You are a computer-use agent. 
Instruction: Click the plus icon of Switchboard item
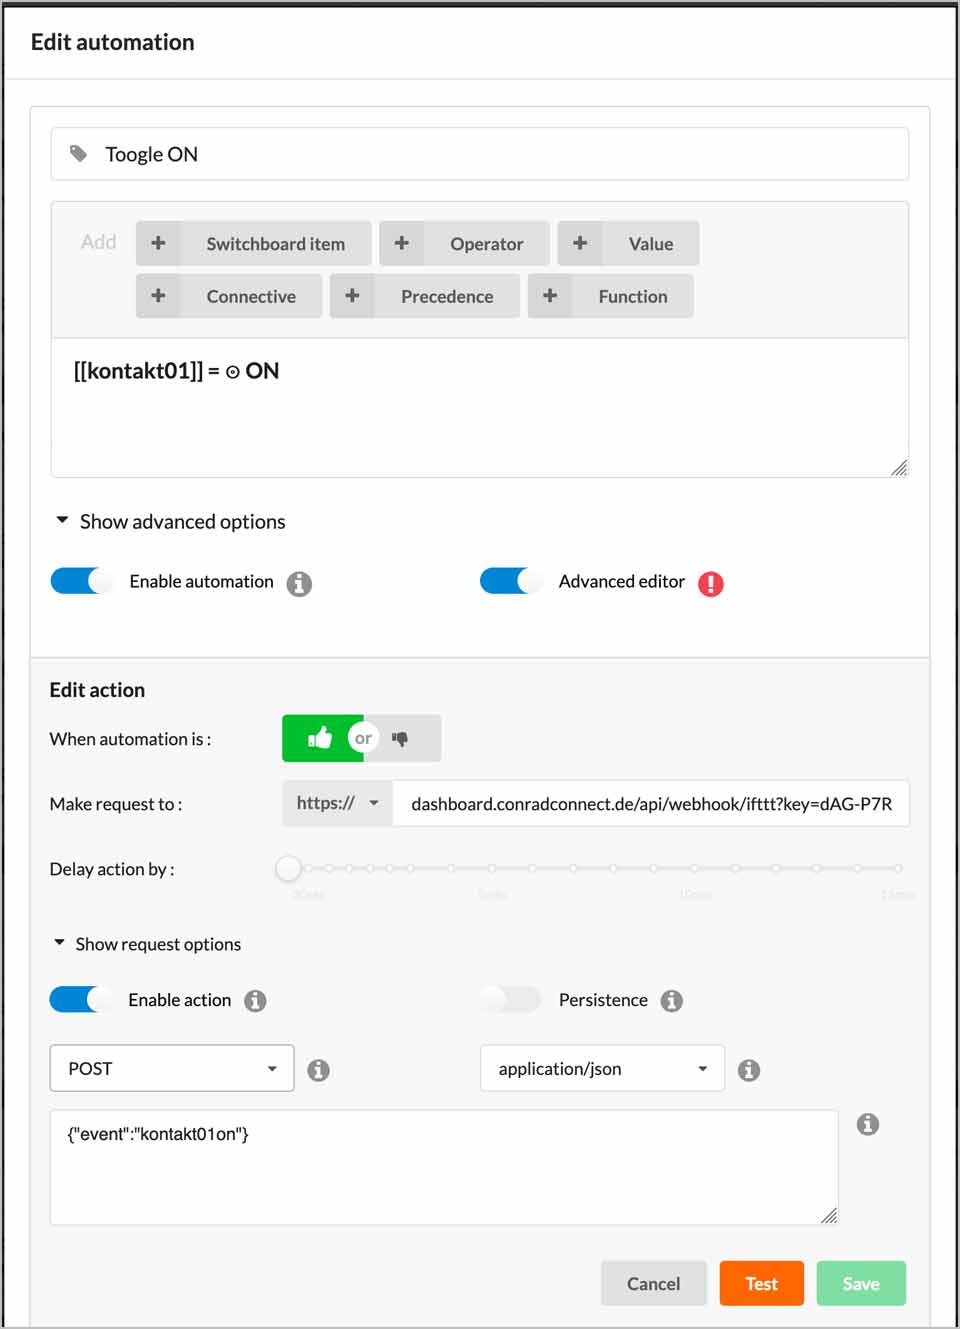point(158,243)
